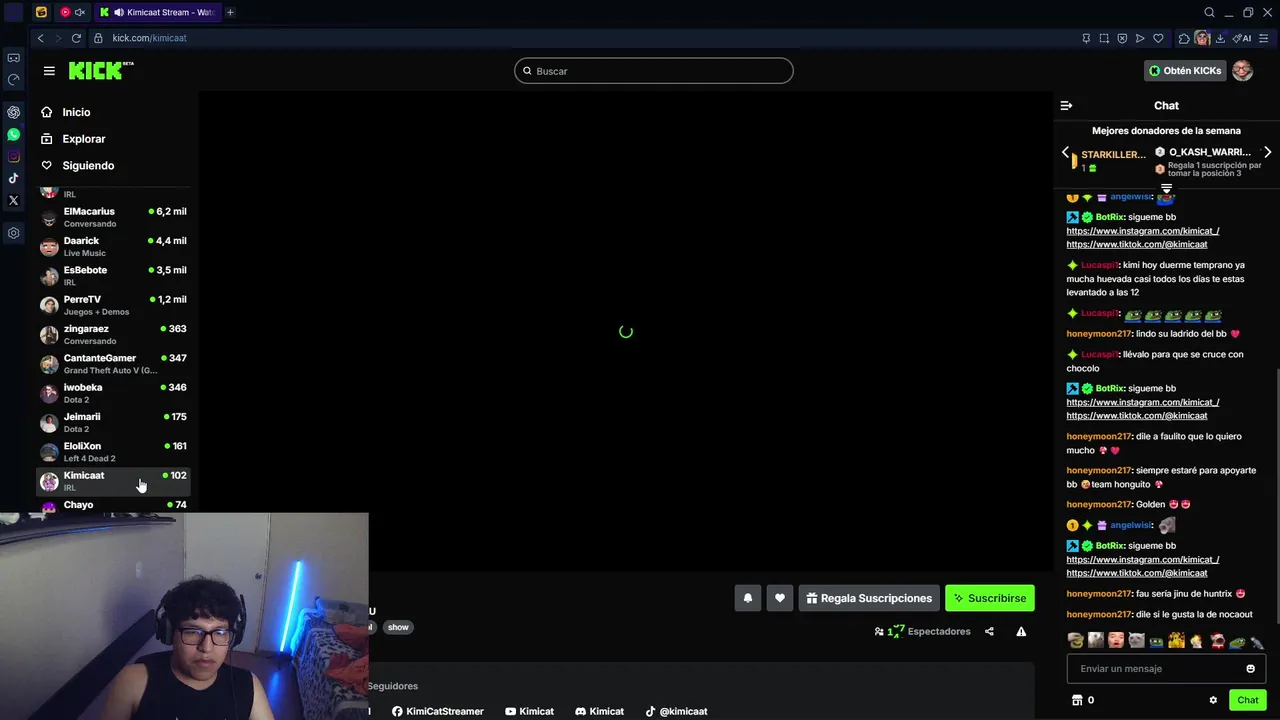Click Regala Suscripciones button
Viewport: 1280px width, 720px height.
(869, 598)
